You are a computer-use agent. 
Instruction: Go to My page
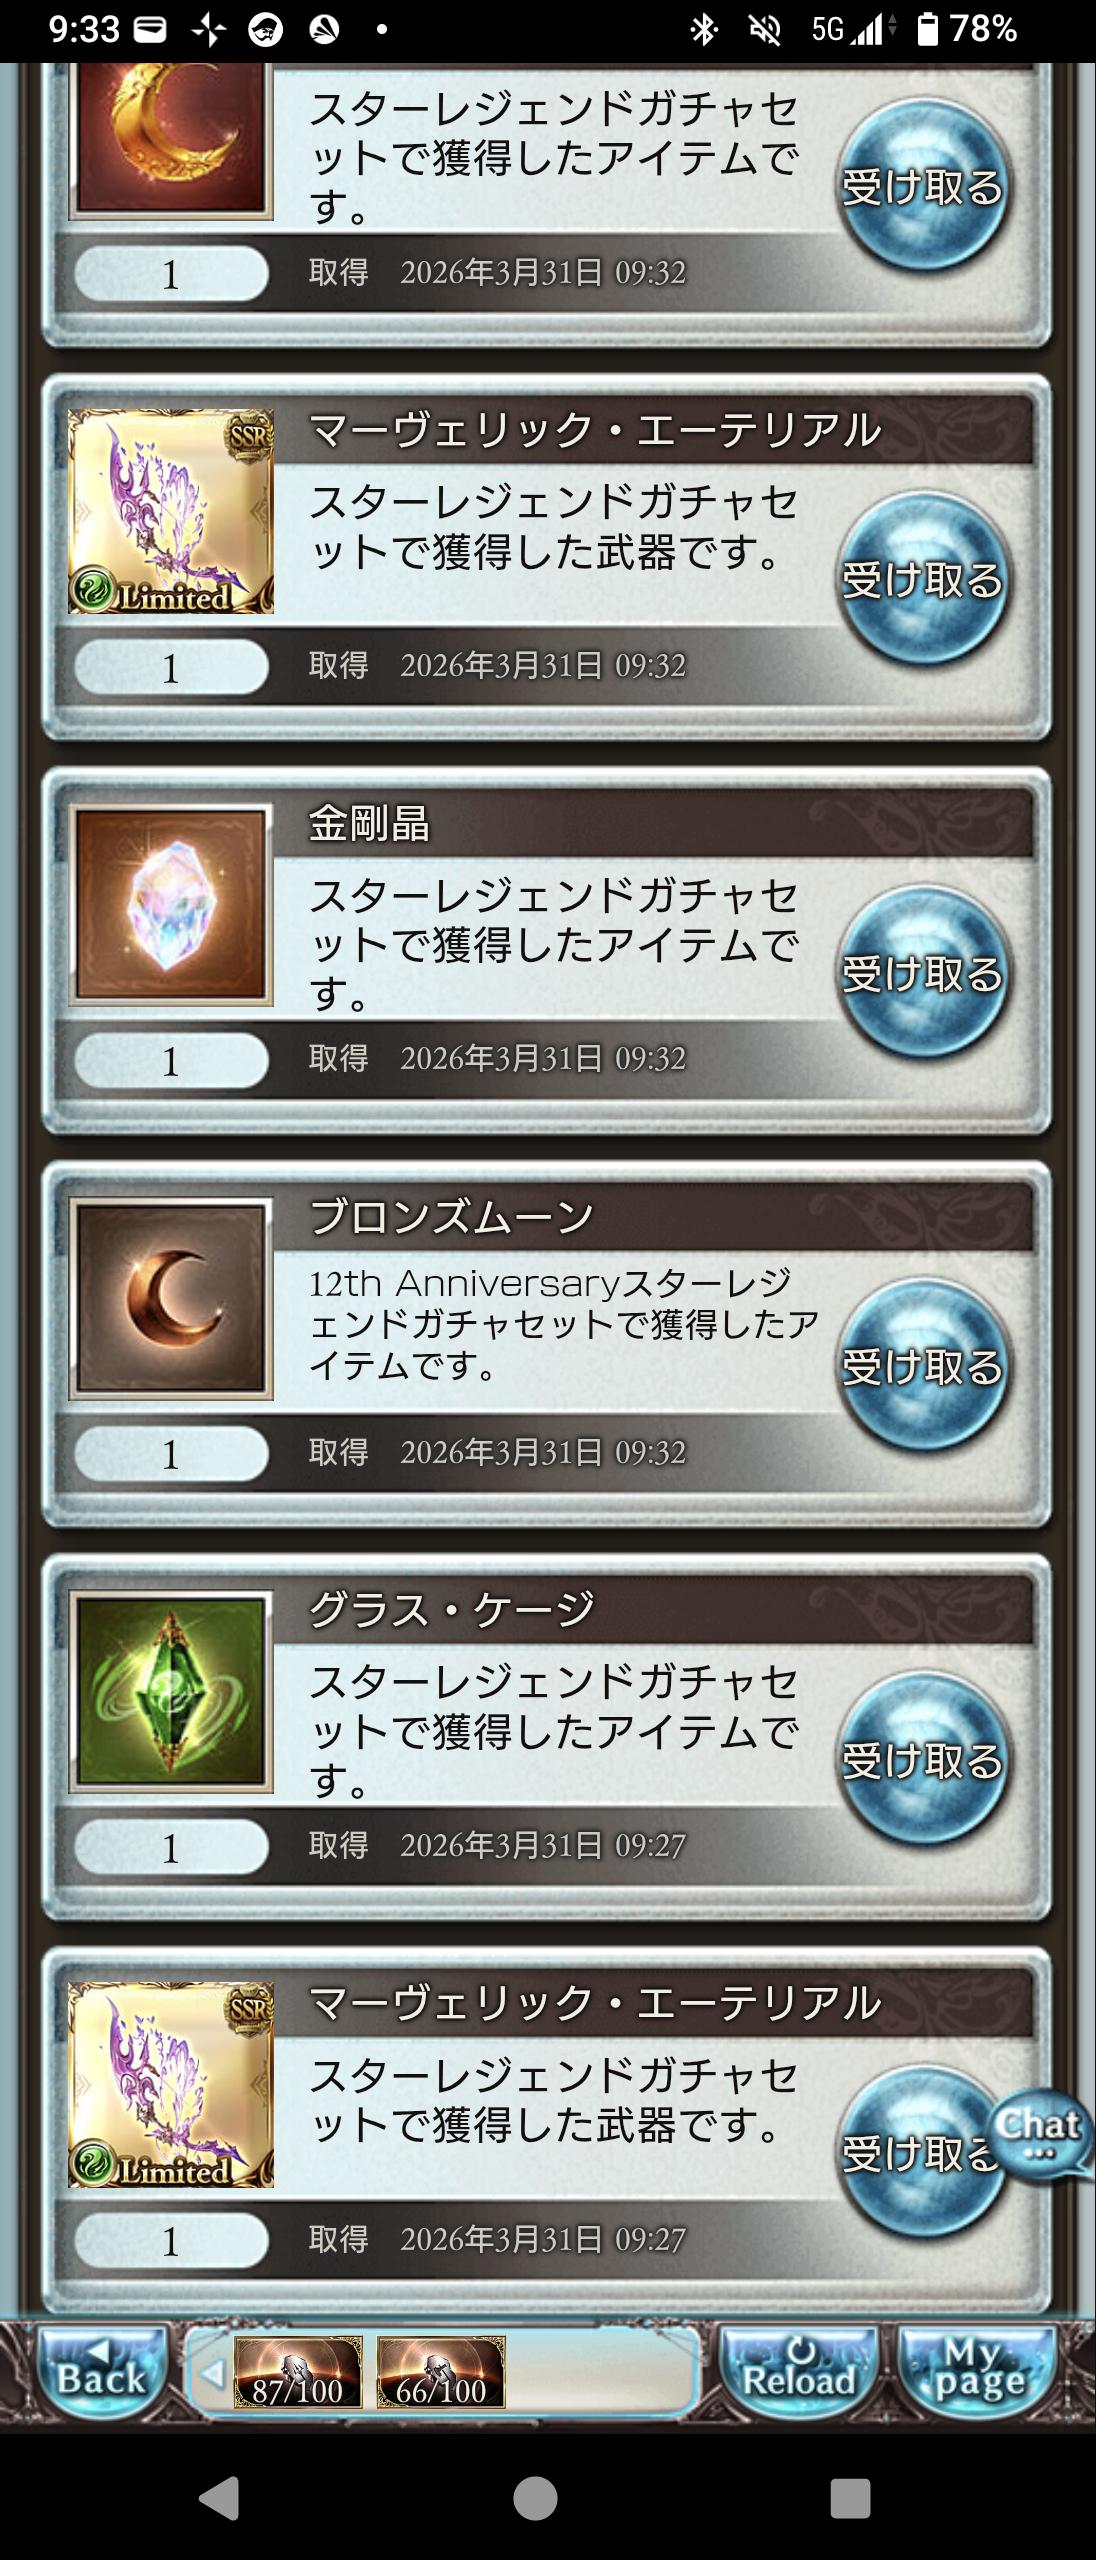978,2372
